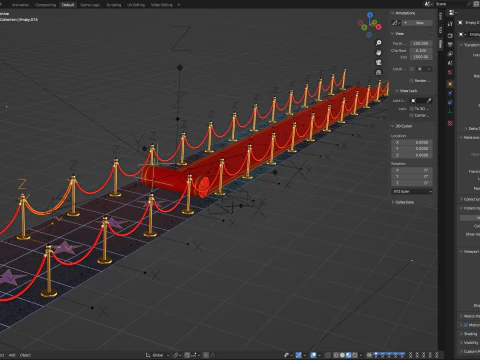Click the snap magnet icon in header
This screenshot has height=360, width=480.
[x=188, y=355]
